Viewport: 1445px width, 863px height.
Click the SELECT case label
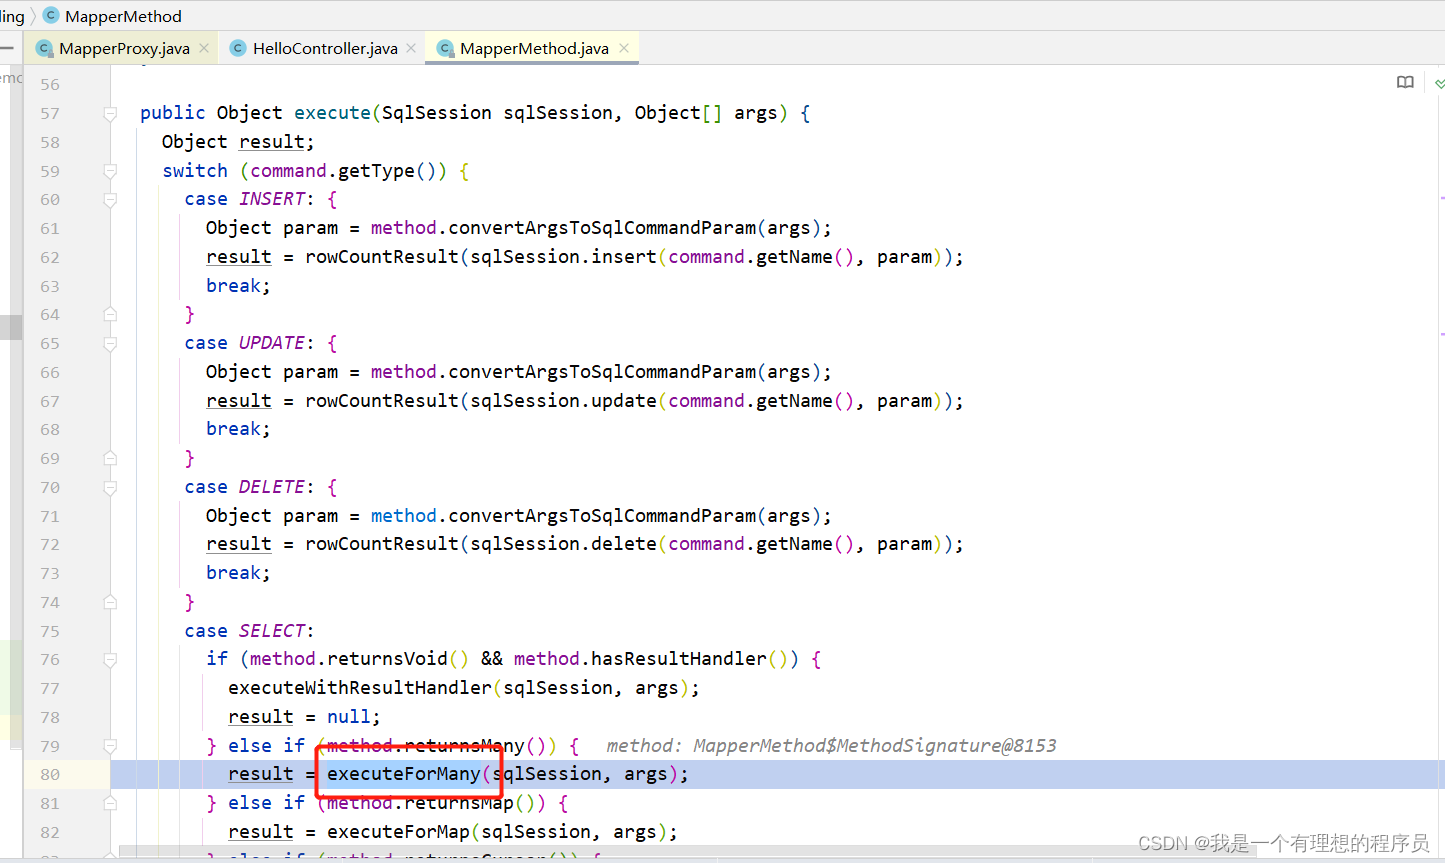pyautogui.click(x=272, y=631)
